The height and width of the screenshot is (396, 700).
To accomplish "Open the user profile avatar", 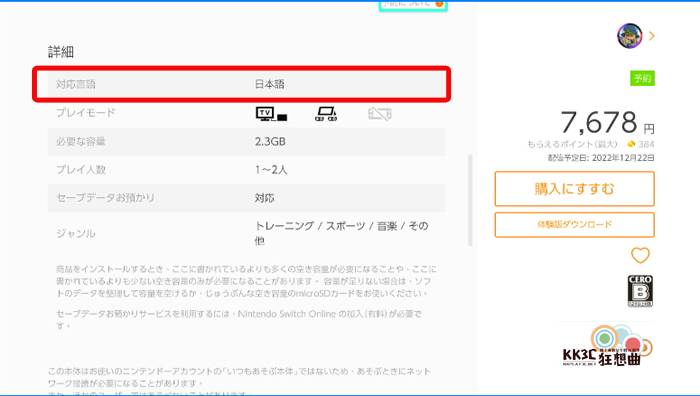I will [629, 36].
